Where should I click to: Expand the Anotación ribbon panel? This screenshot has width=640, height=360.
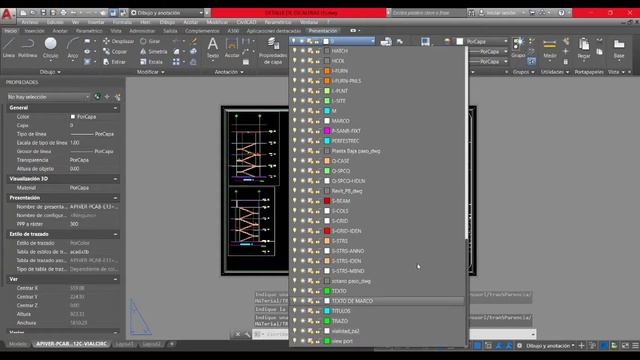tap(229, 72)
